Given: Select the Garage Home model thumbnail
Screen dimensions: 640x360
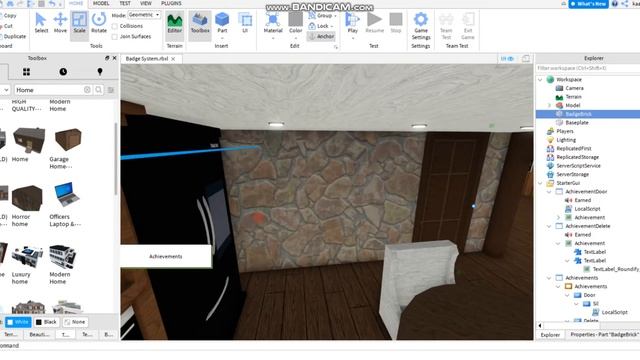Looking at the screenshot, I should [x=68, y=140].
